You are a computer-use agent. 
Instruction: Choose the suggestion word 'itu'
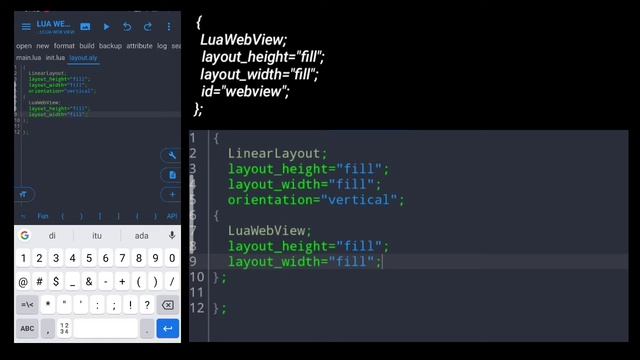pyautogui.click(x=97, y=236)
